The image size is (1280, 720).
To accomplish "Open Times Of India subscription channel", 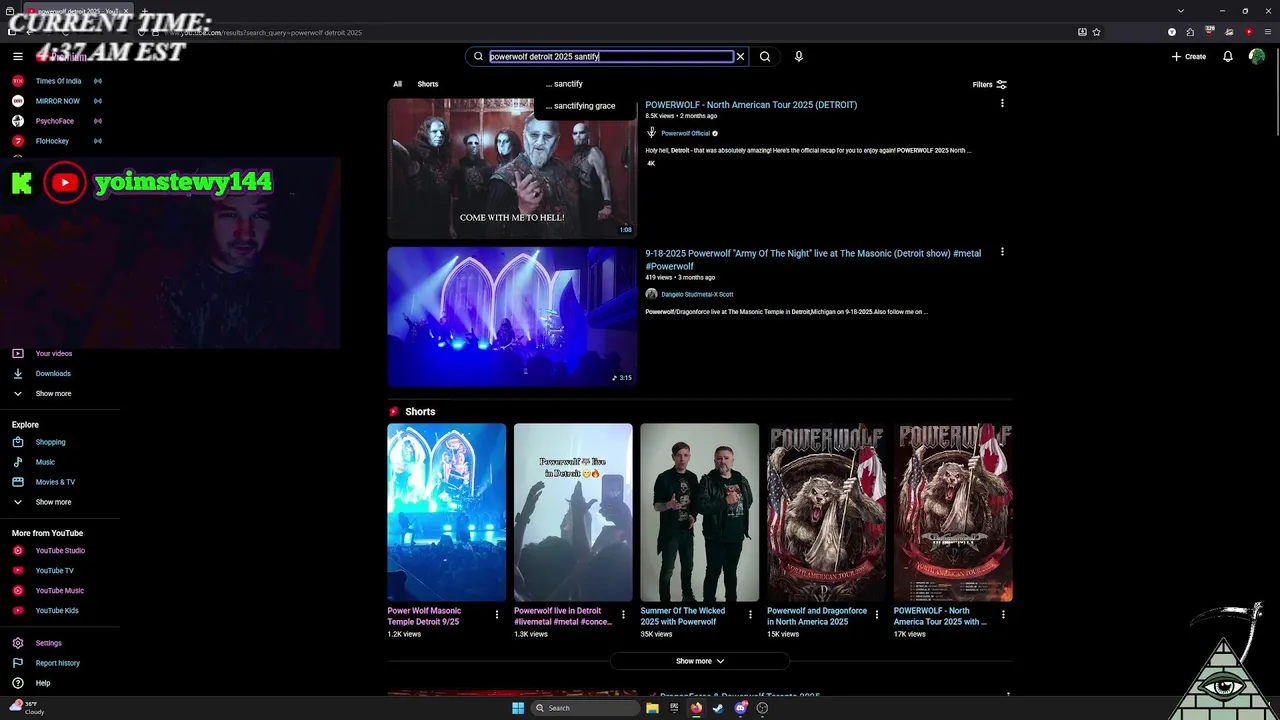I will point(58,81).
